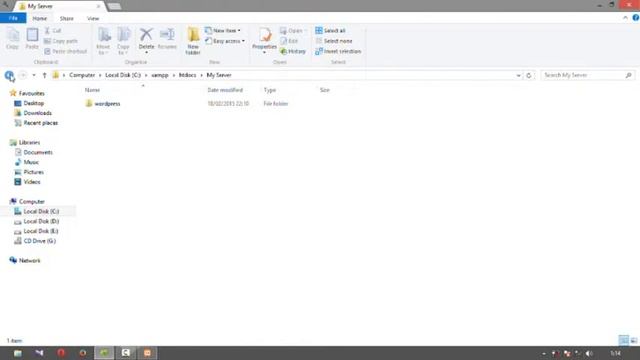
Task: Refresh the current folder
Action: (x=529, y=76)
